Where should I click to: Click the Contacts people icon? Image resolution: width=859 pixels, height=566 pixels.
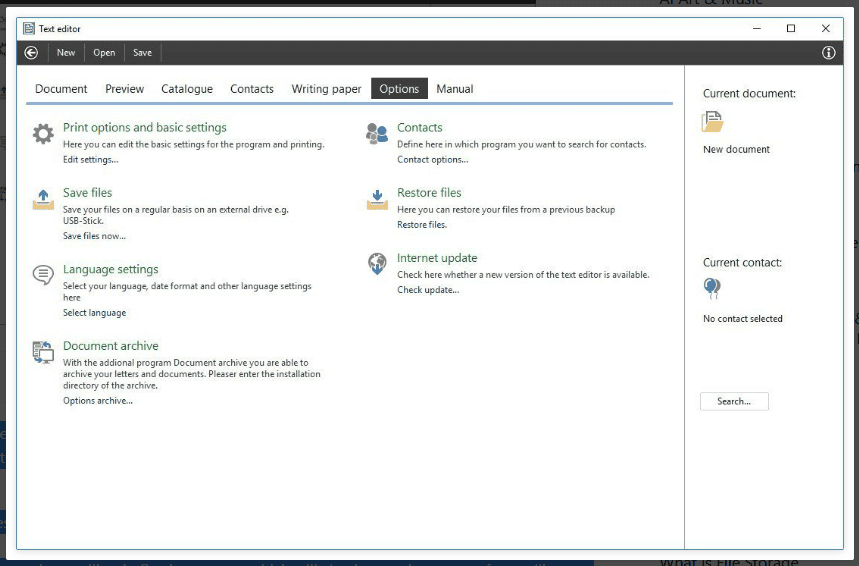click(377, 133)
